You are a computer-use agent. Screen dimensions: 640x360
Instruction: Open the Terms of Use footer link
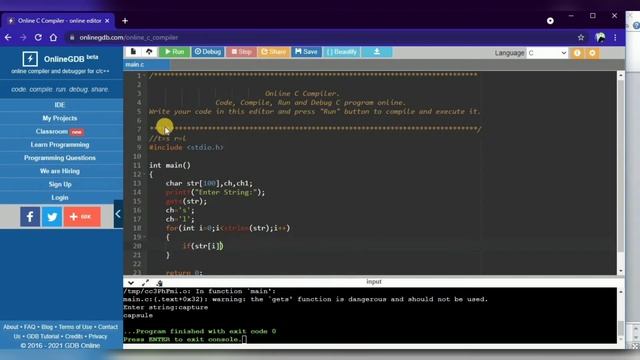(x=75, y=327)
